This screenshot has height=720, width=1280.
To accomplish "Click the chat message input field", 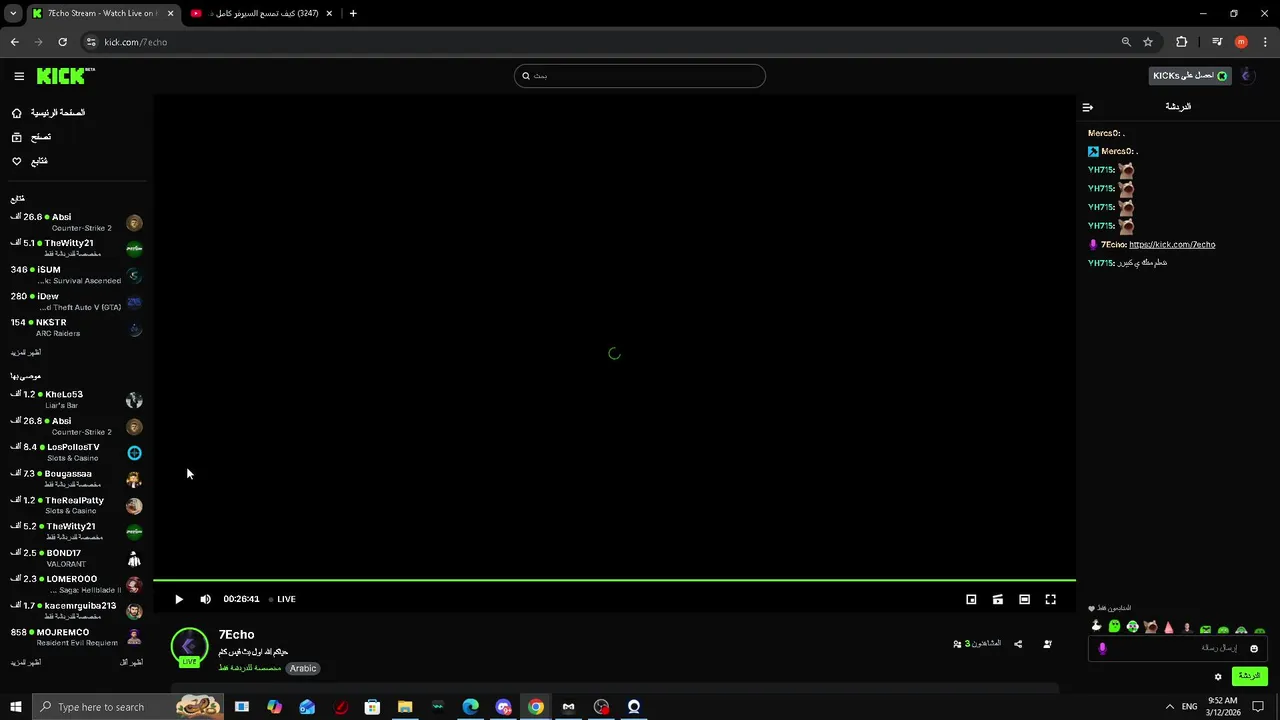I will click(1180, 648).
